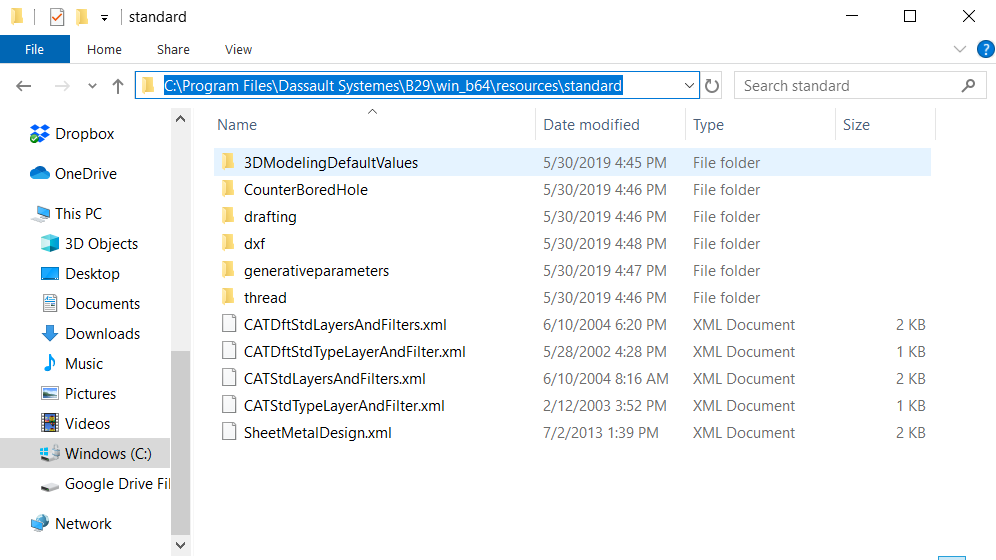The height and width of the screenshot is (560, 996).
Task: Click the Back navigation arrow
Action: tap(24, 86)
